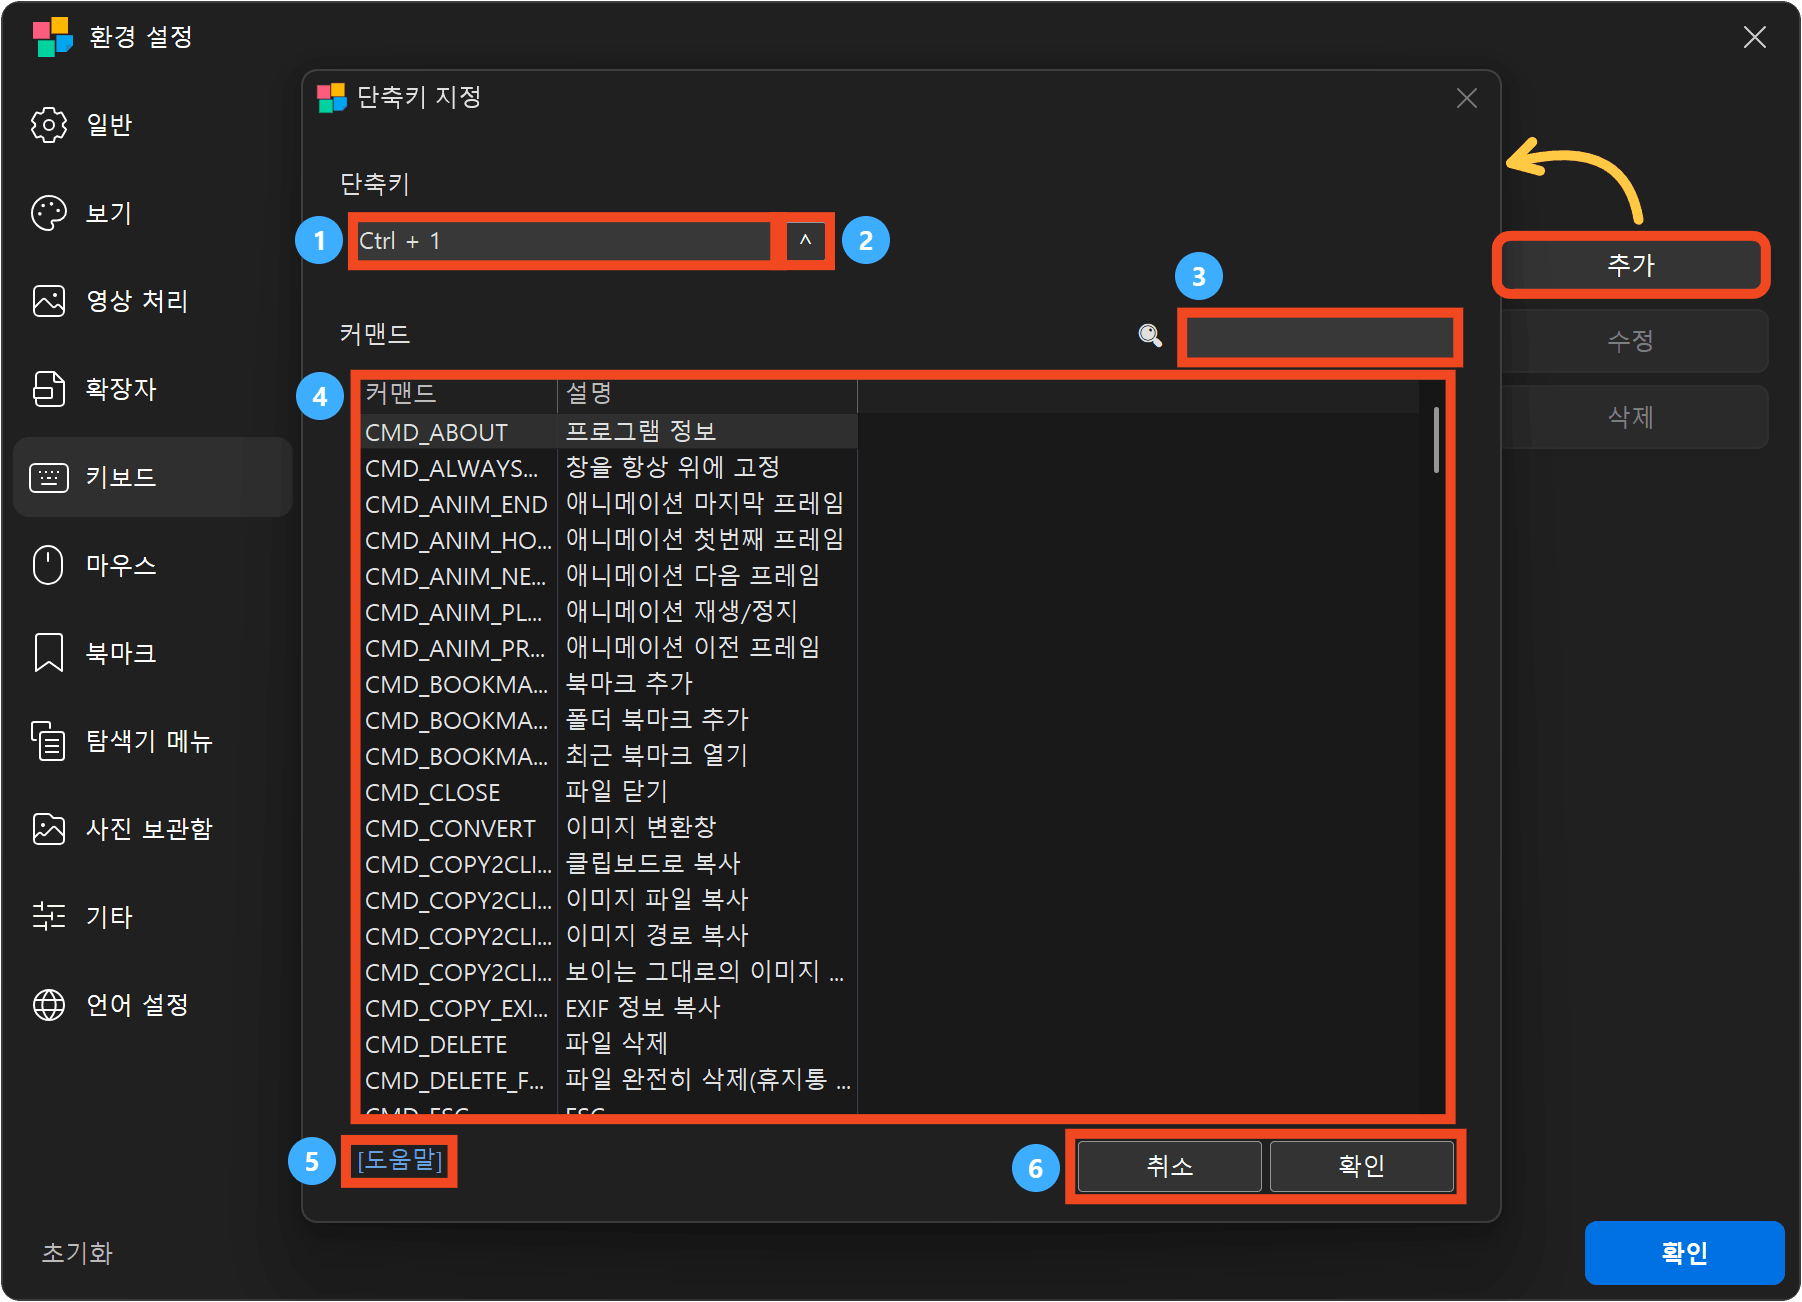This screenshot has height=1302, width=1802.
Task: Click the blue 확인 button in settings
Action: (x=1684, y=1253)
